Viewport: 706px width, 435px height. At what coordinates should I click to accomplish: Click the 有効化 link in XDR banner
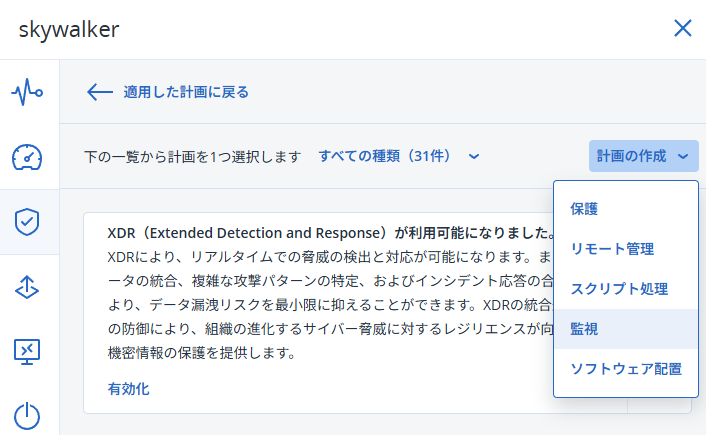click(x=128, y=389)
